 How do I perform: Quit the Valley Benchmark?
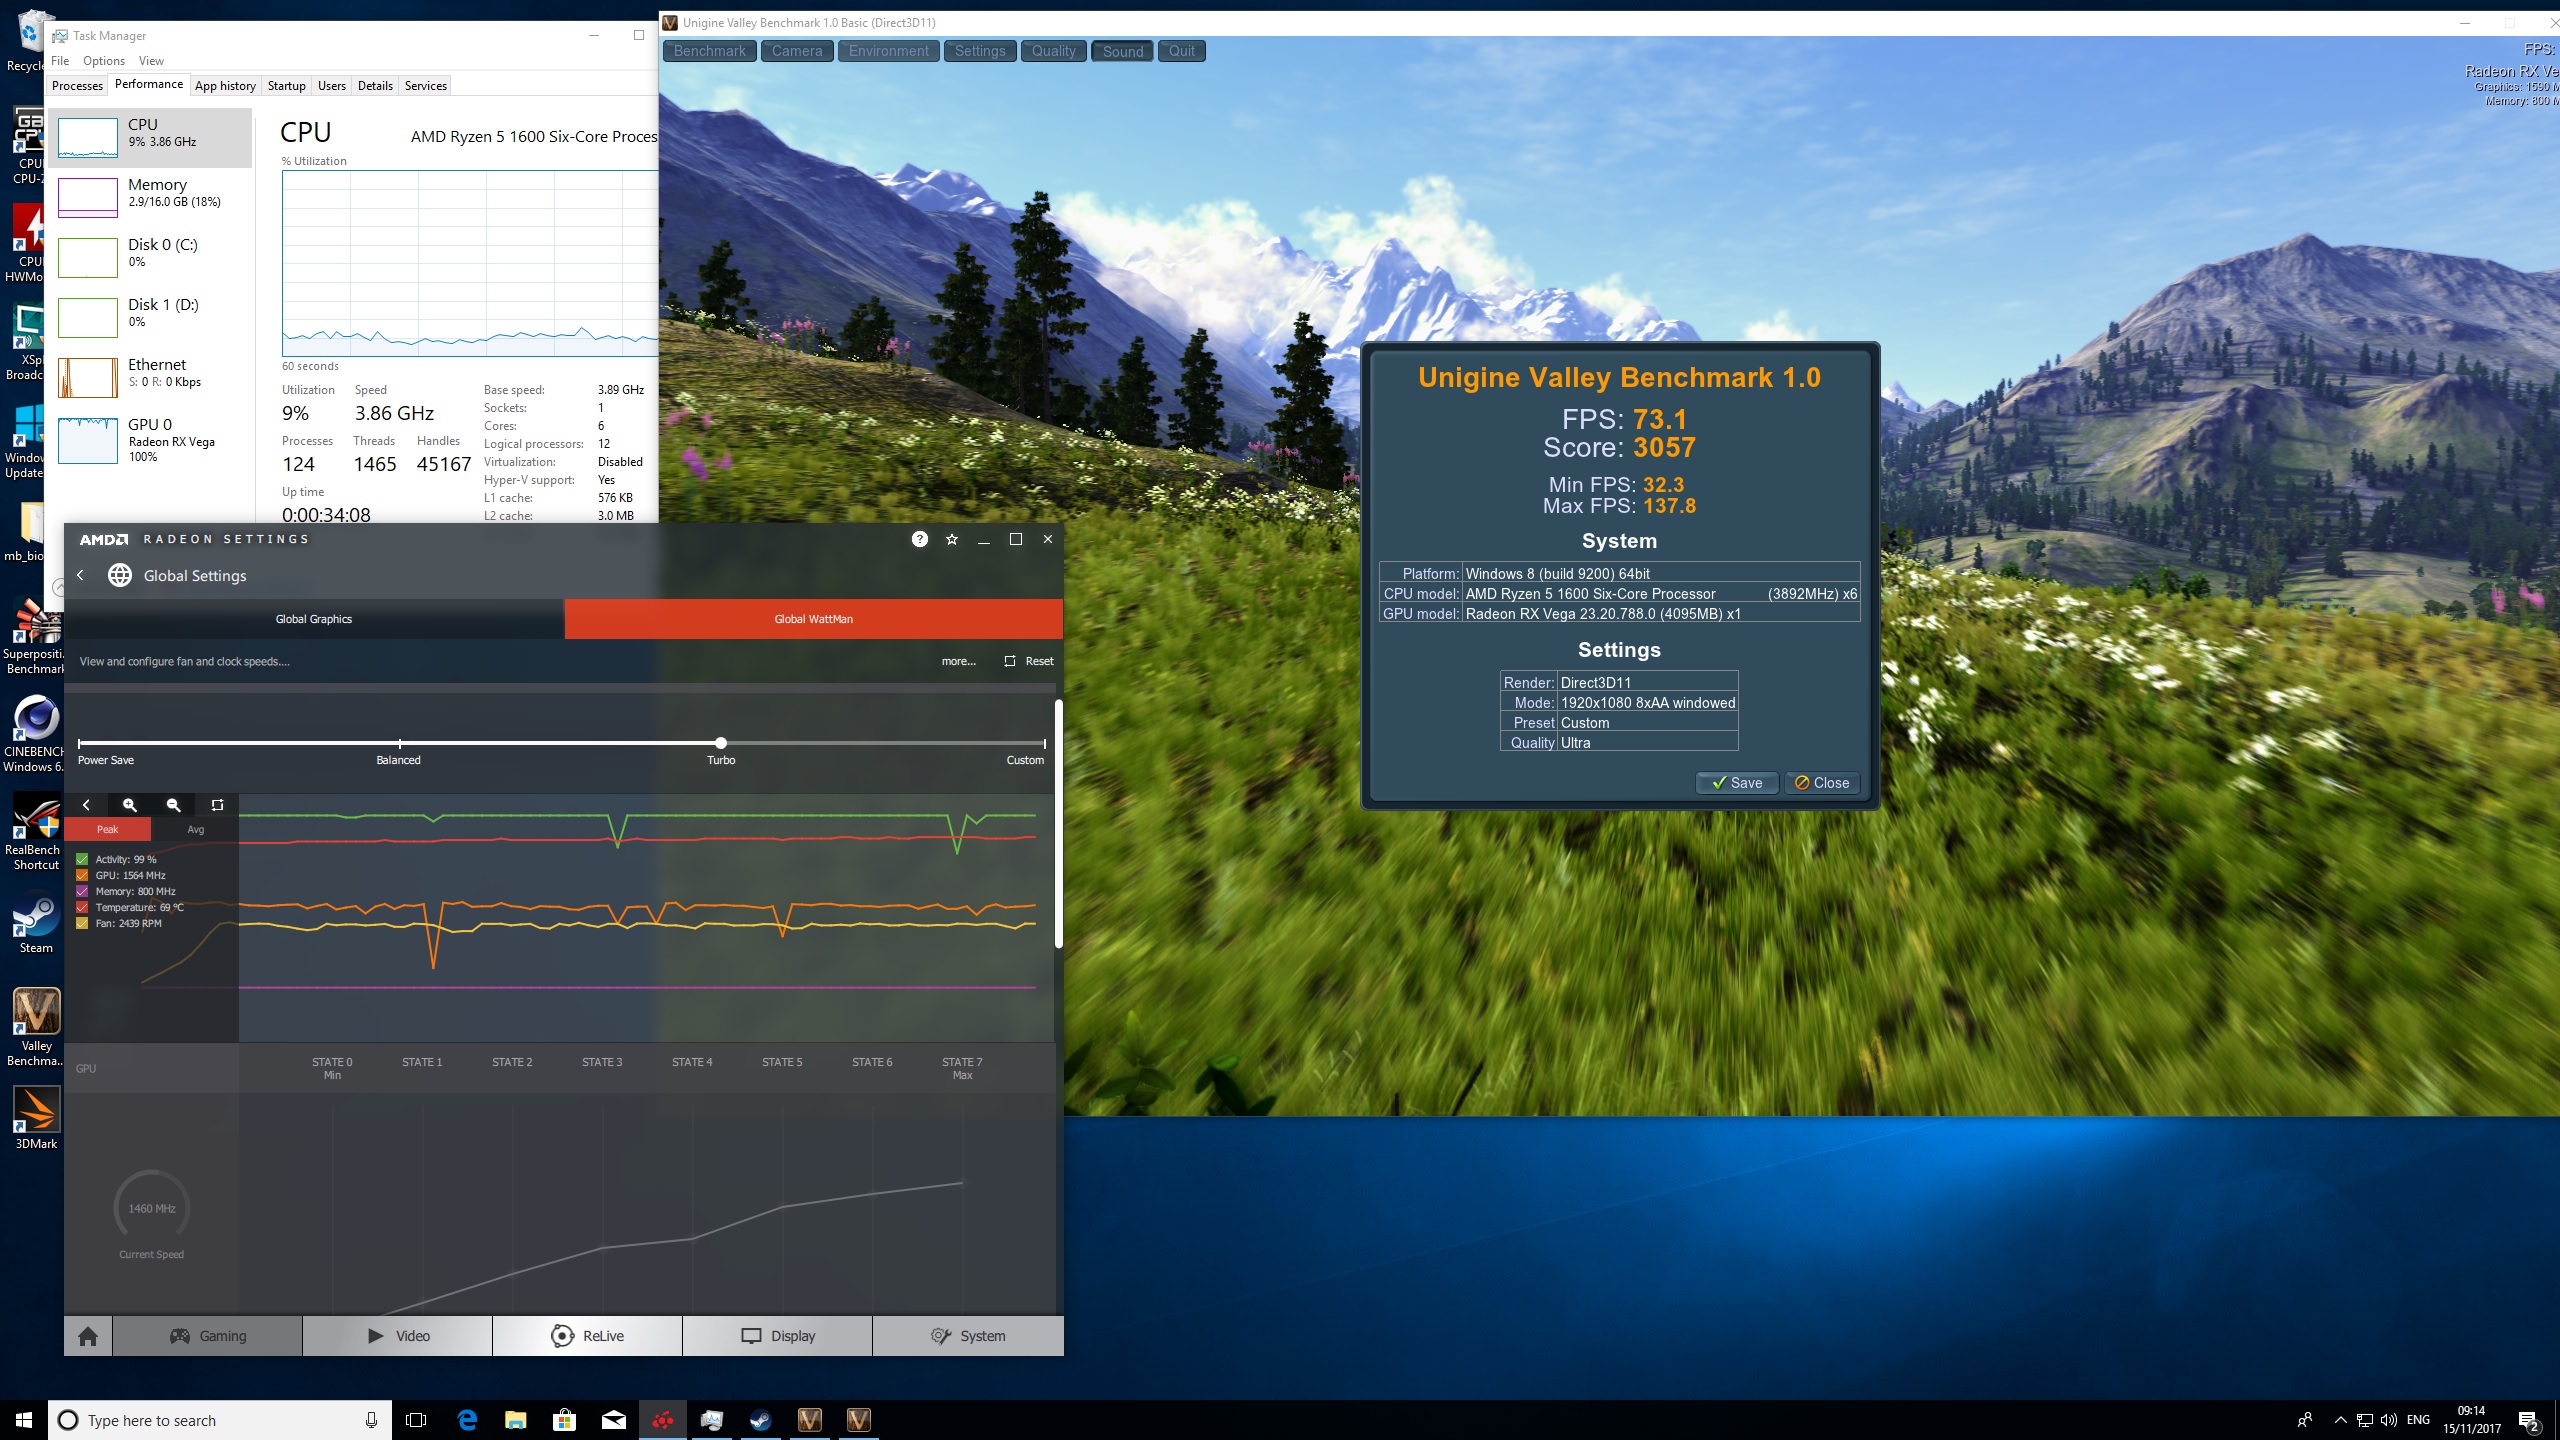[x=1182, y=51]
